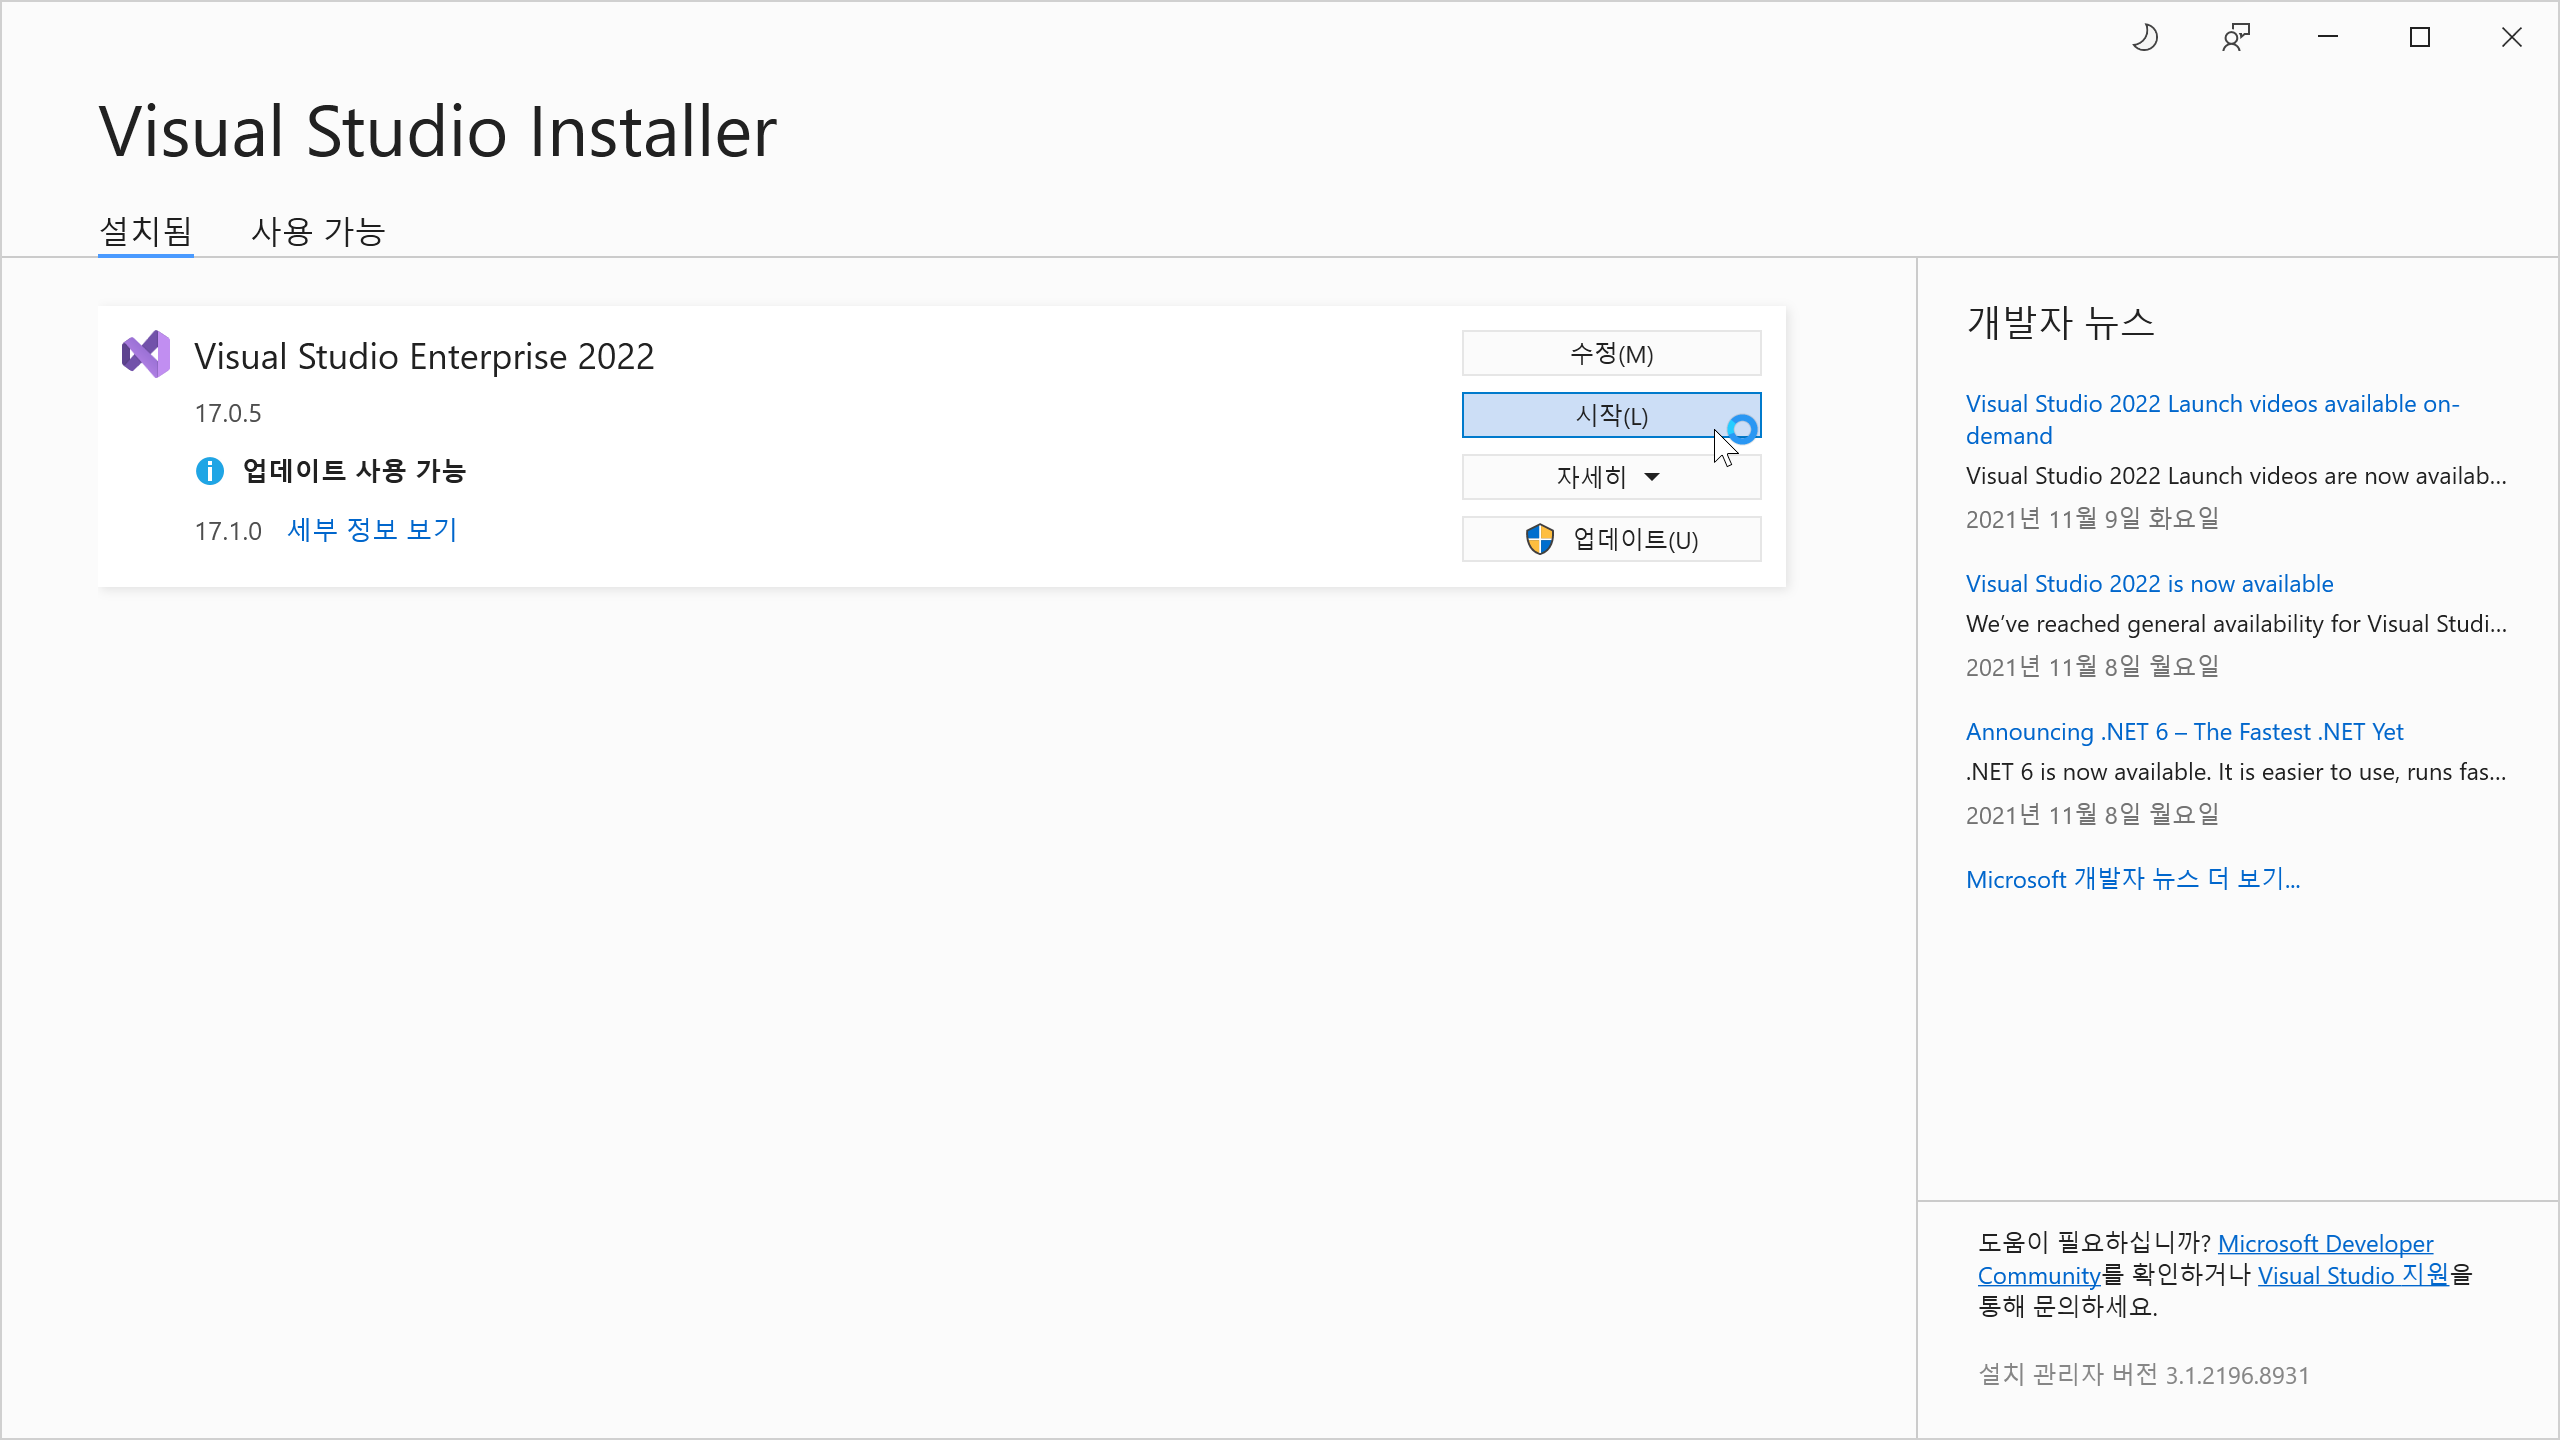The height and width of the screenshot is (1440, 2560).
Task: Switch to the 사용 가능 tab
Action: [x=318, y=232]
